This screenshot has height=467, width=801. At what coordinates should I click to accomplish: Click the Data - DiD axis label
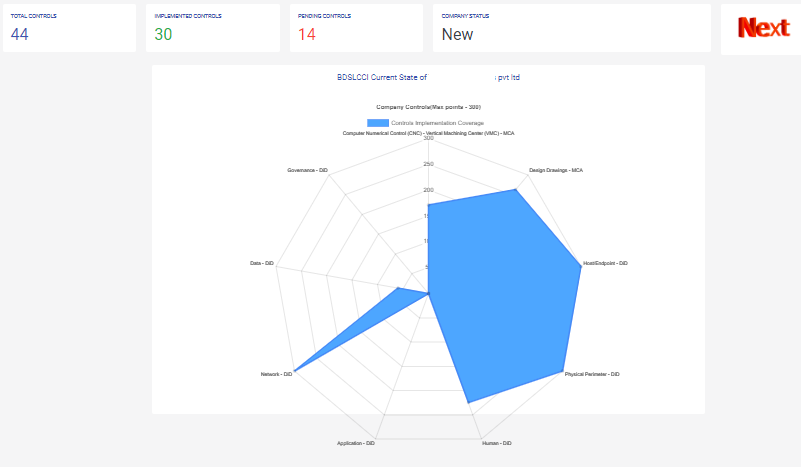(x=262, y=263)
